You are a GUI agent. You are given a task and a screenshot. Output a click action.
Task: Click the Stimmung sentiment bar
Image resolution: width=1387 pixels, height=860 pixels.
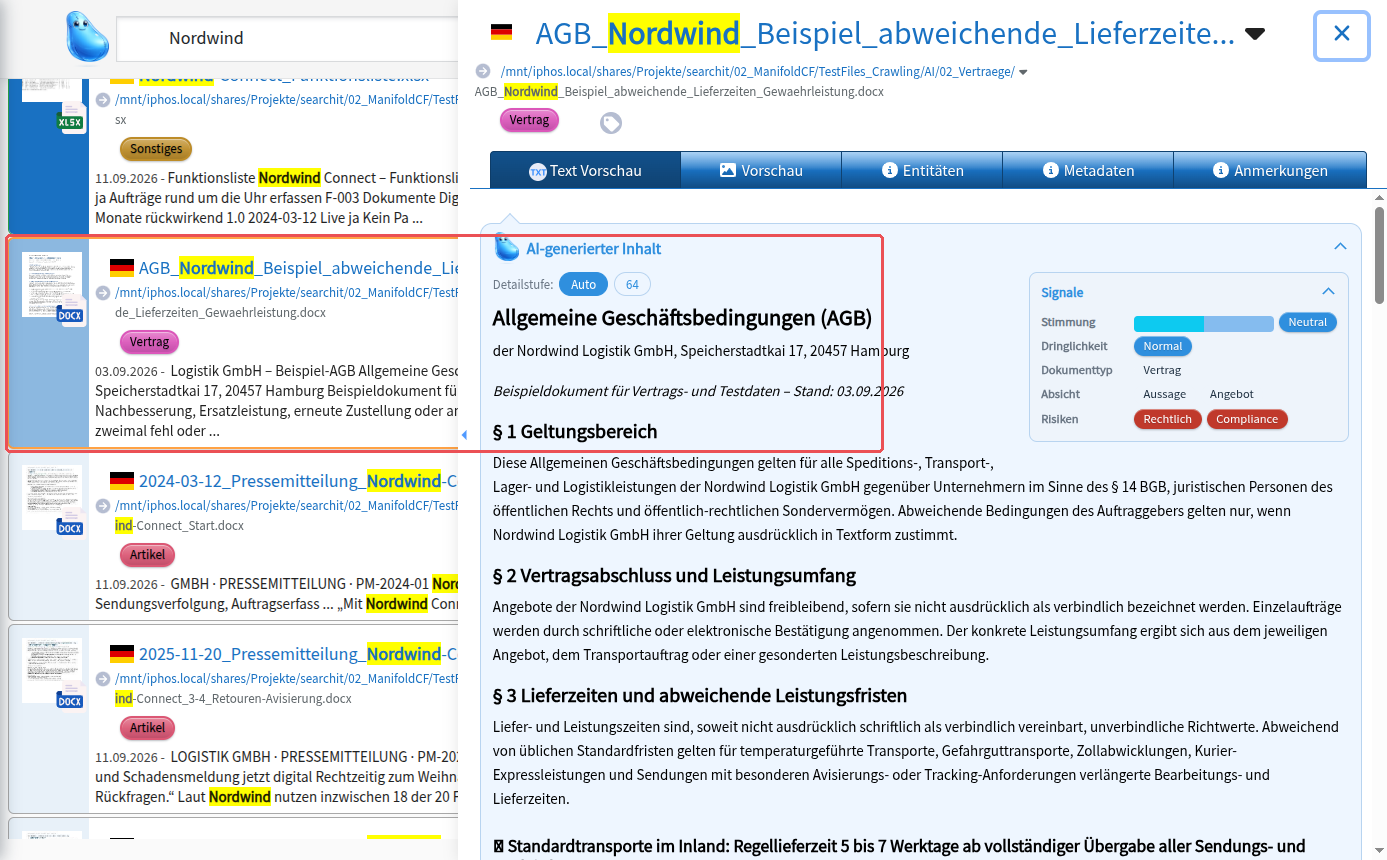pos(1203,323)
